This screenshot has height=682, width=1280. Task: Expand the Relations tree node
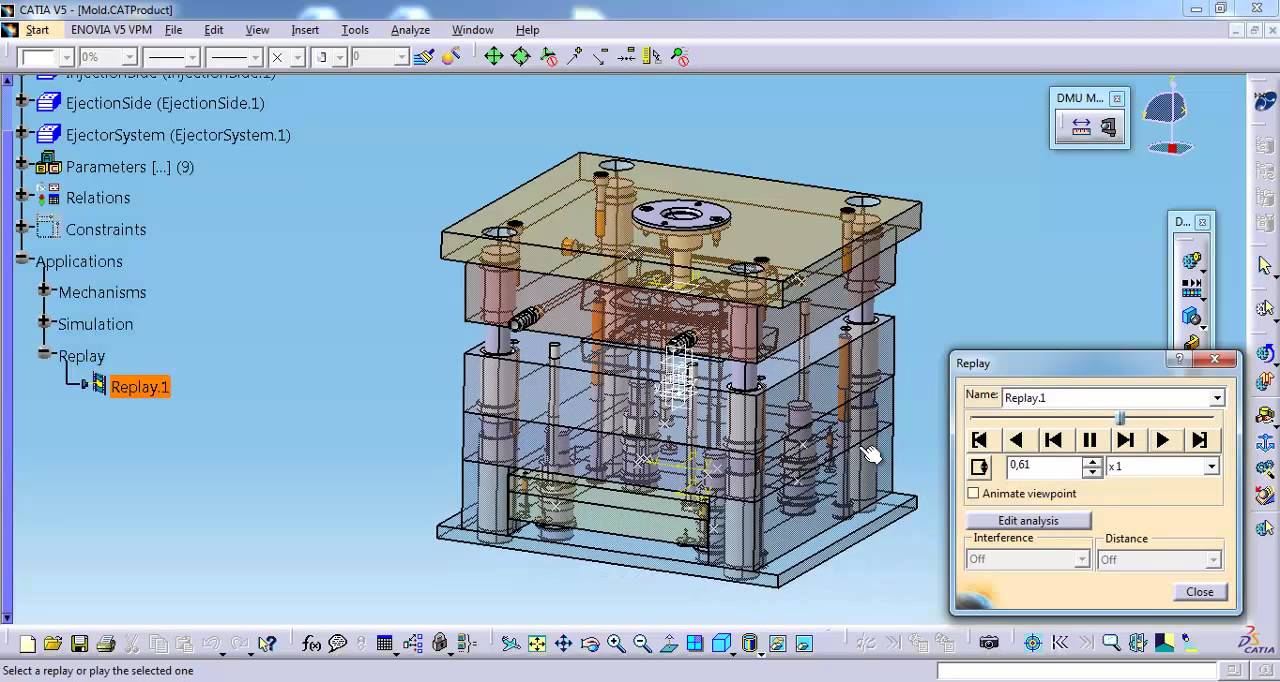click(22, 197)
